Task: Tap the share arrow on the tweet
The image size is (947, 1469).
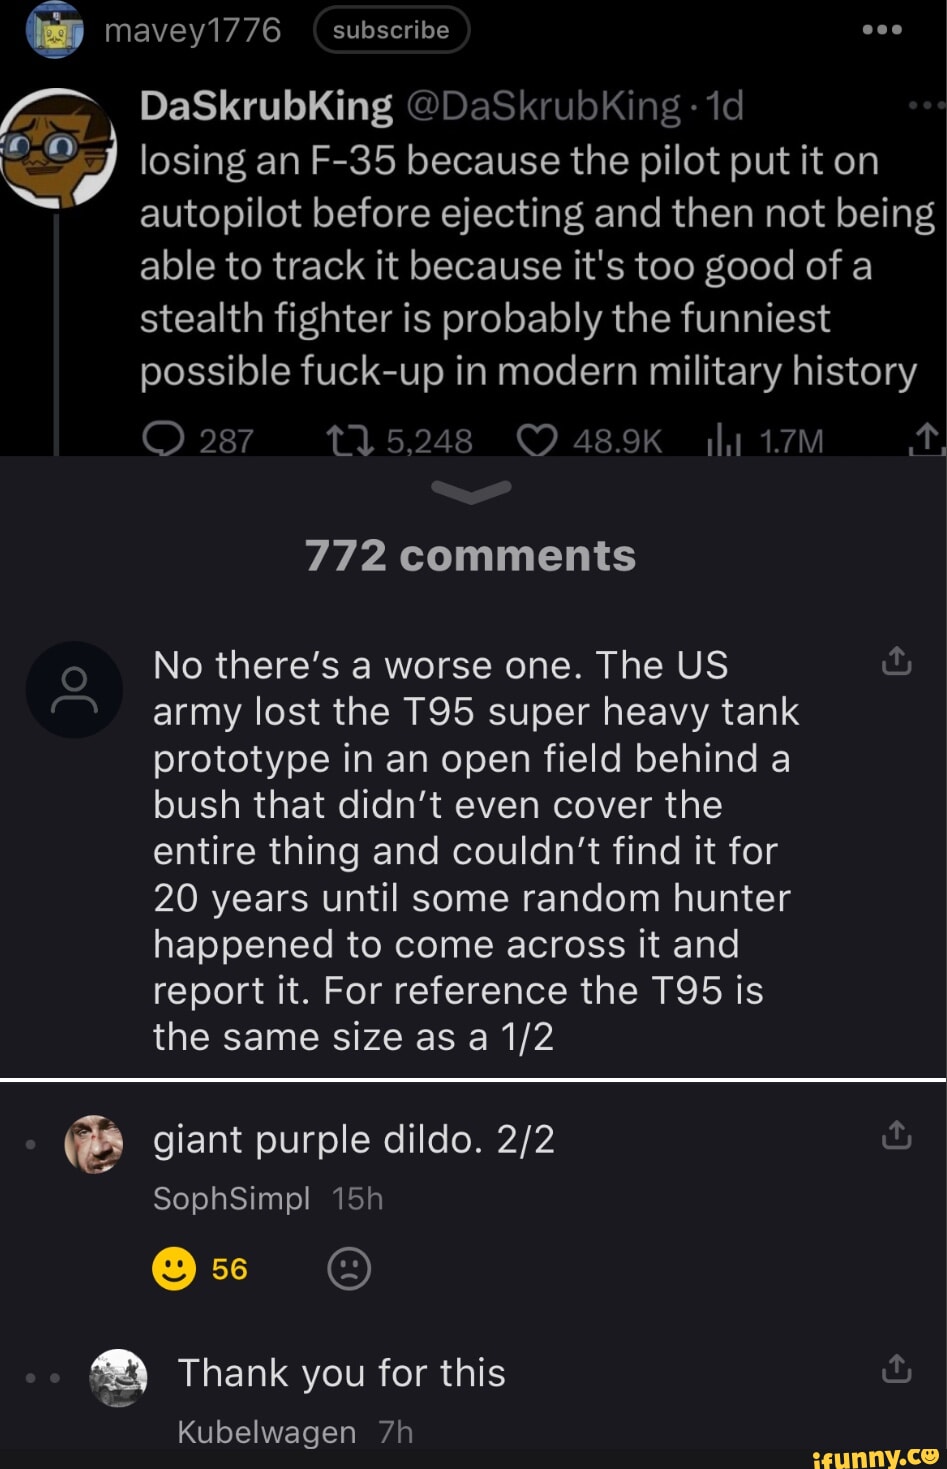Action: tap(929, 440)
